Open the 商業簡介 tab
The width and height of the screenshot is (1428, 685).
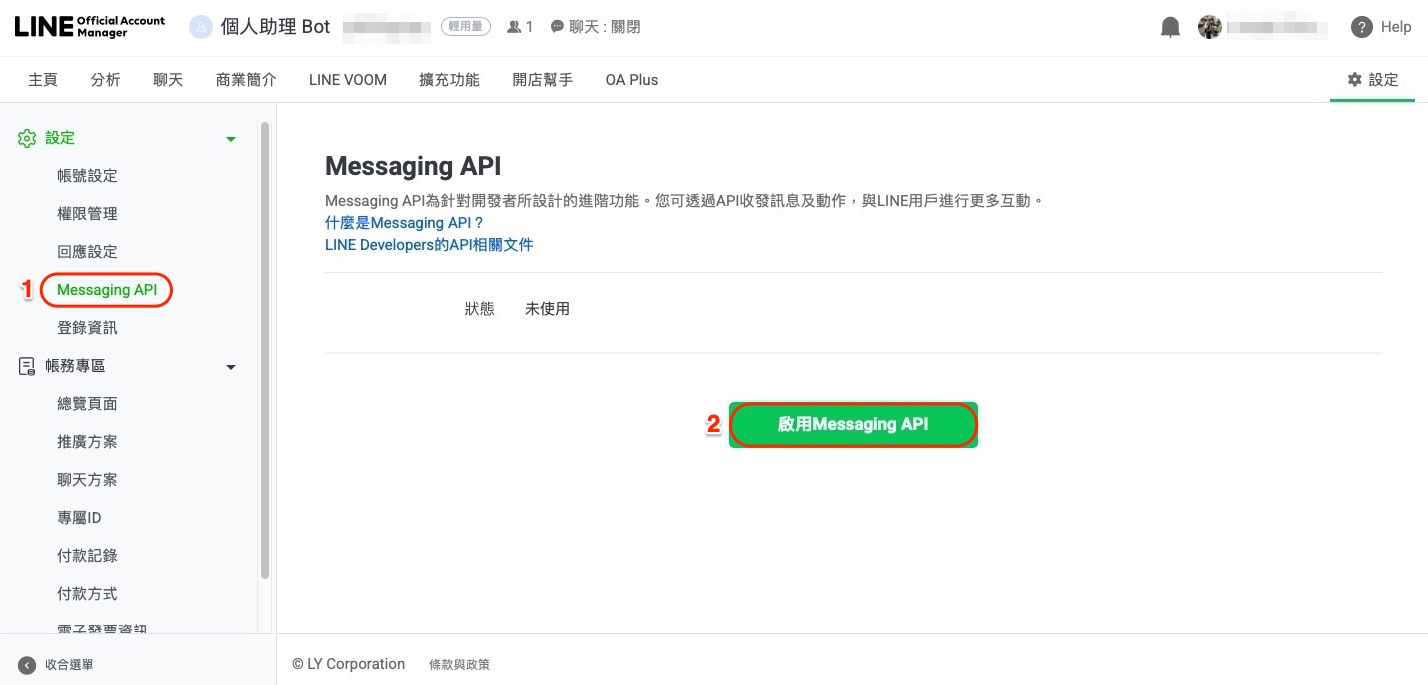pyautogui.click(x=246, y=80)
